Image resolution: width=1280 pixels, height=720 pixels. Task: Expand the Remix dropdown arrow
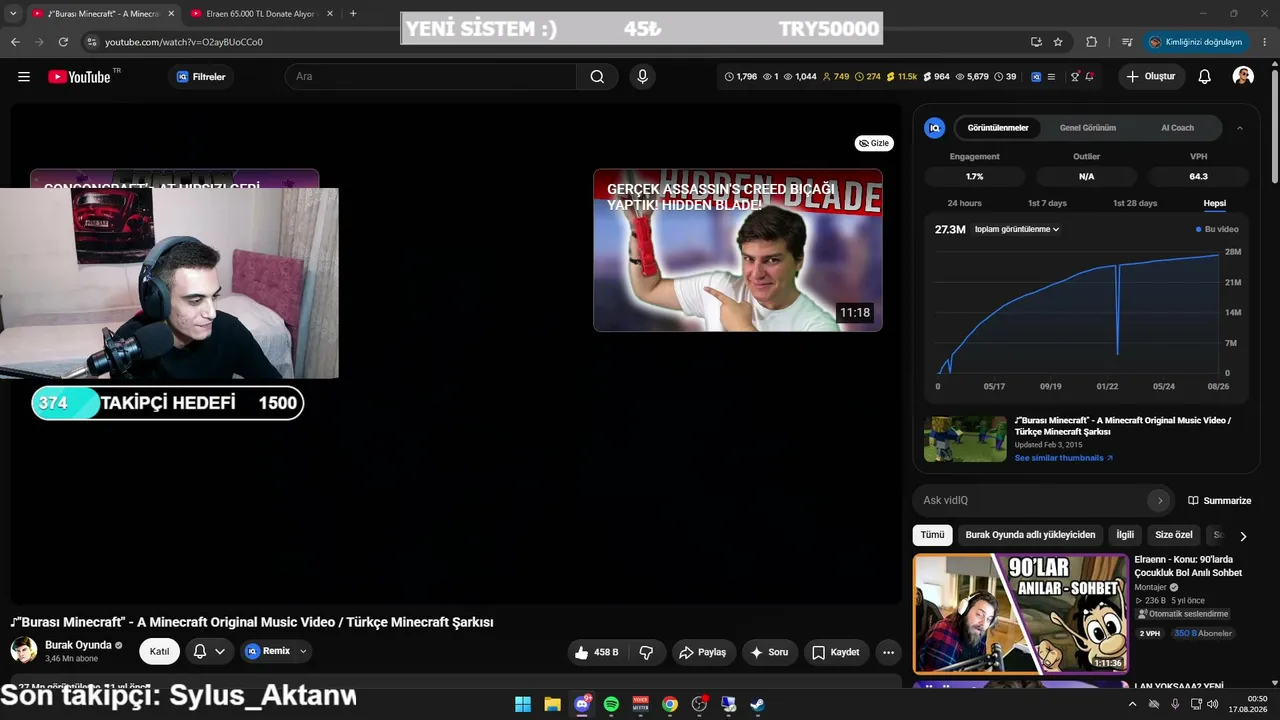click(x=303, y=651)
